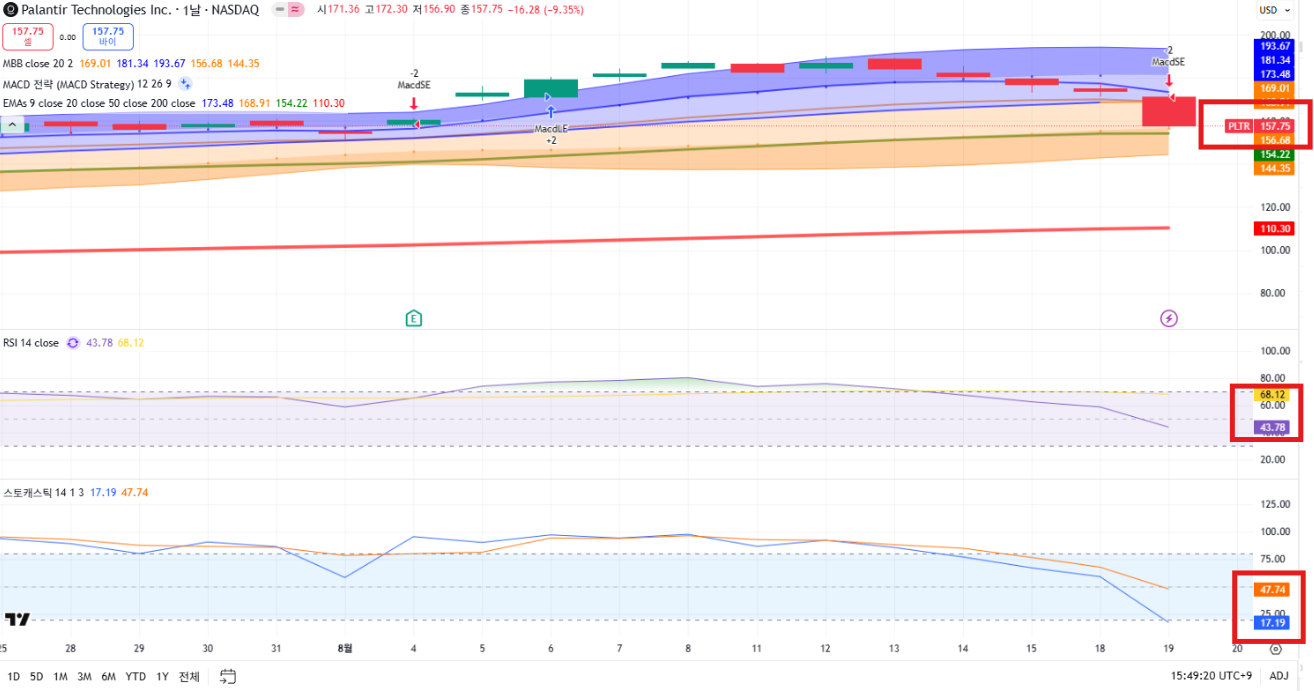Click the purple refresh icon beside RSI values
The image size is (1314, 691).
pos(72,343)
